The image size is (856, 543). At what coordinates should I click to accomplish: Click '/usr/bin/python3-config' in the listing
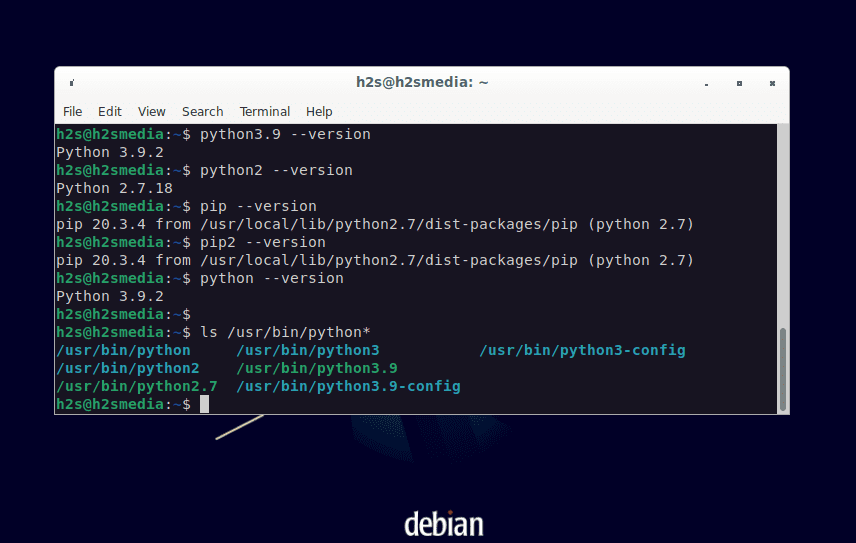point(582,350)
